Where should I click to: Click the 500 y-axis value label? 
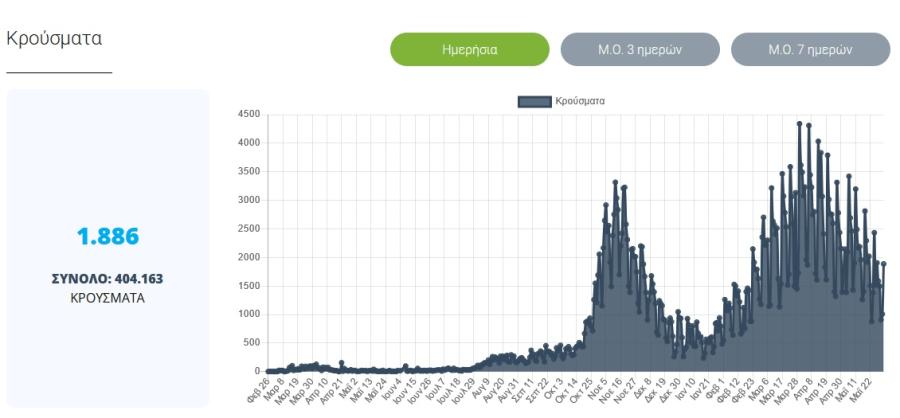pyautogui.click(x=251, y=343)
